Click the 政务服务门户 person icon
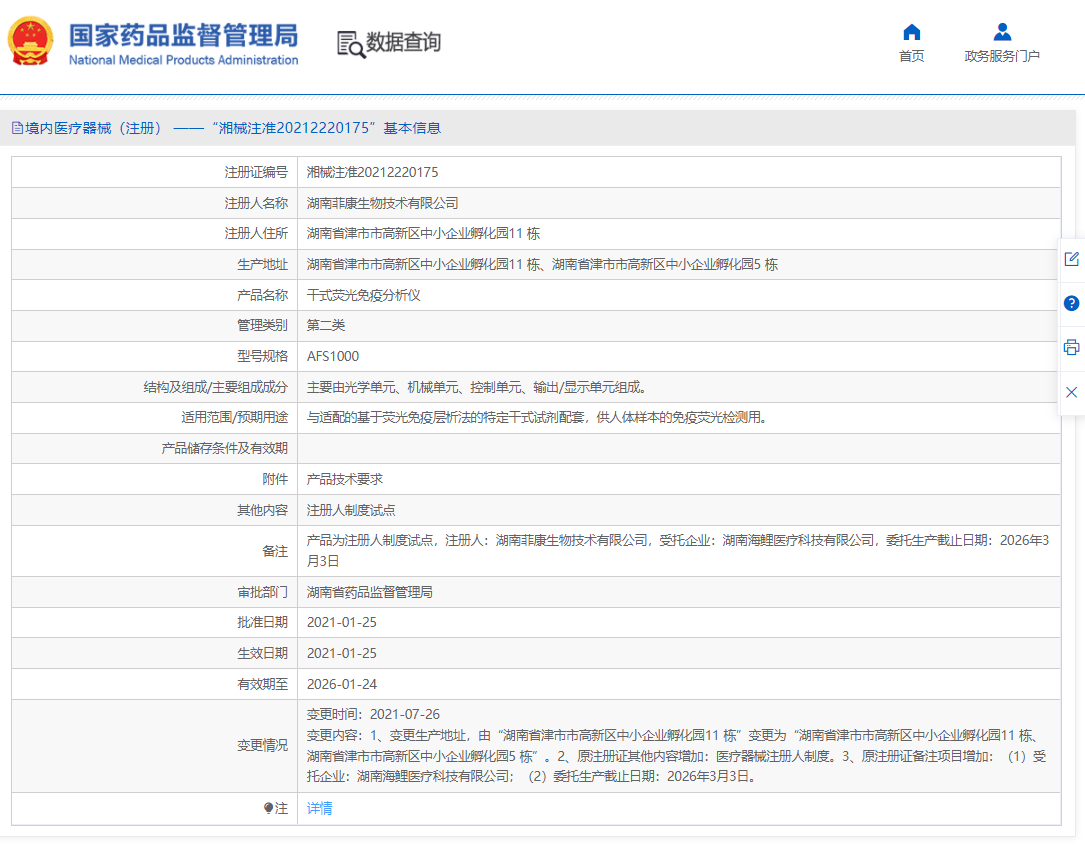 pos(1002,32)
